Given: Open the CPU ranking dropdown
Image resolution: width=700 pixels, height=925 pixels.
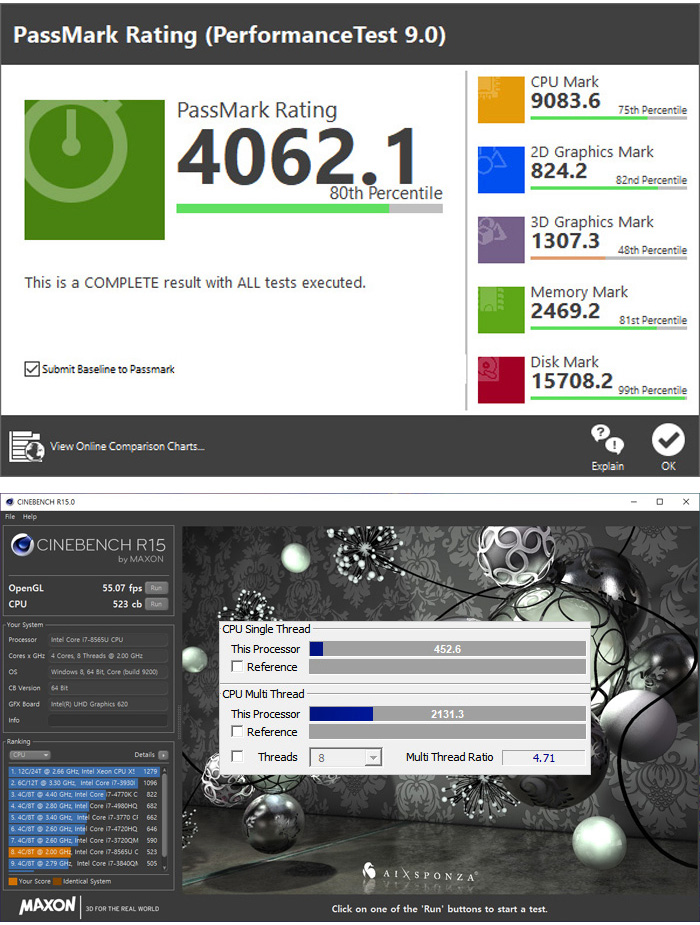Looking at the screenshot, I should [x=29, y=755].
